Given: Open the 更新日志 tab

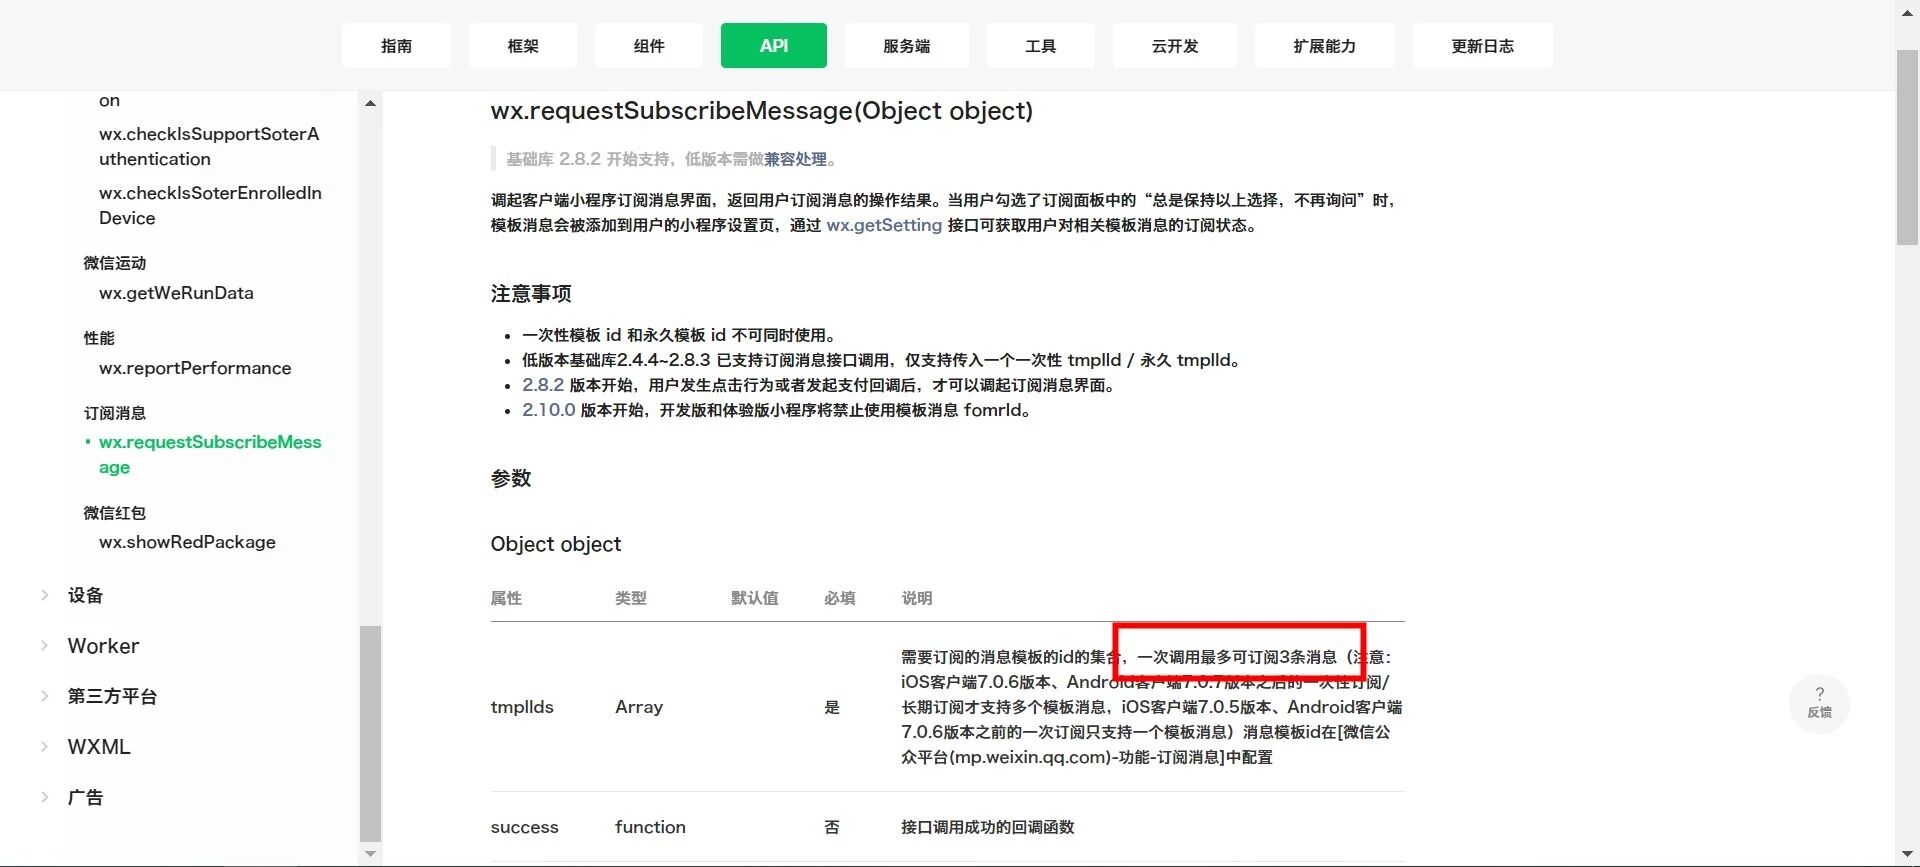Looking at the screenshot, I should (x=1483, y=46).
